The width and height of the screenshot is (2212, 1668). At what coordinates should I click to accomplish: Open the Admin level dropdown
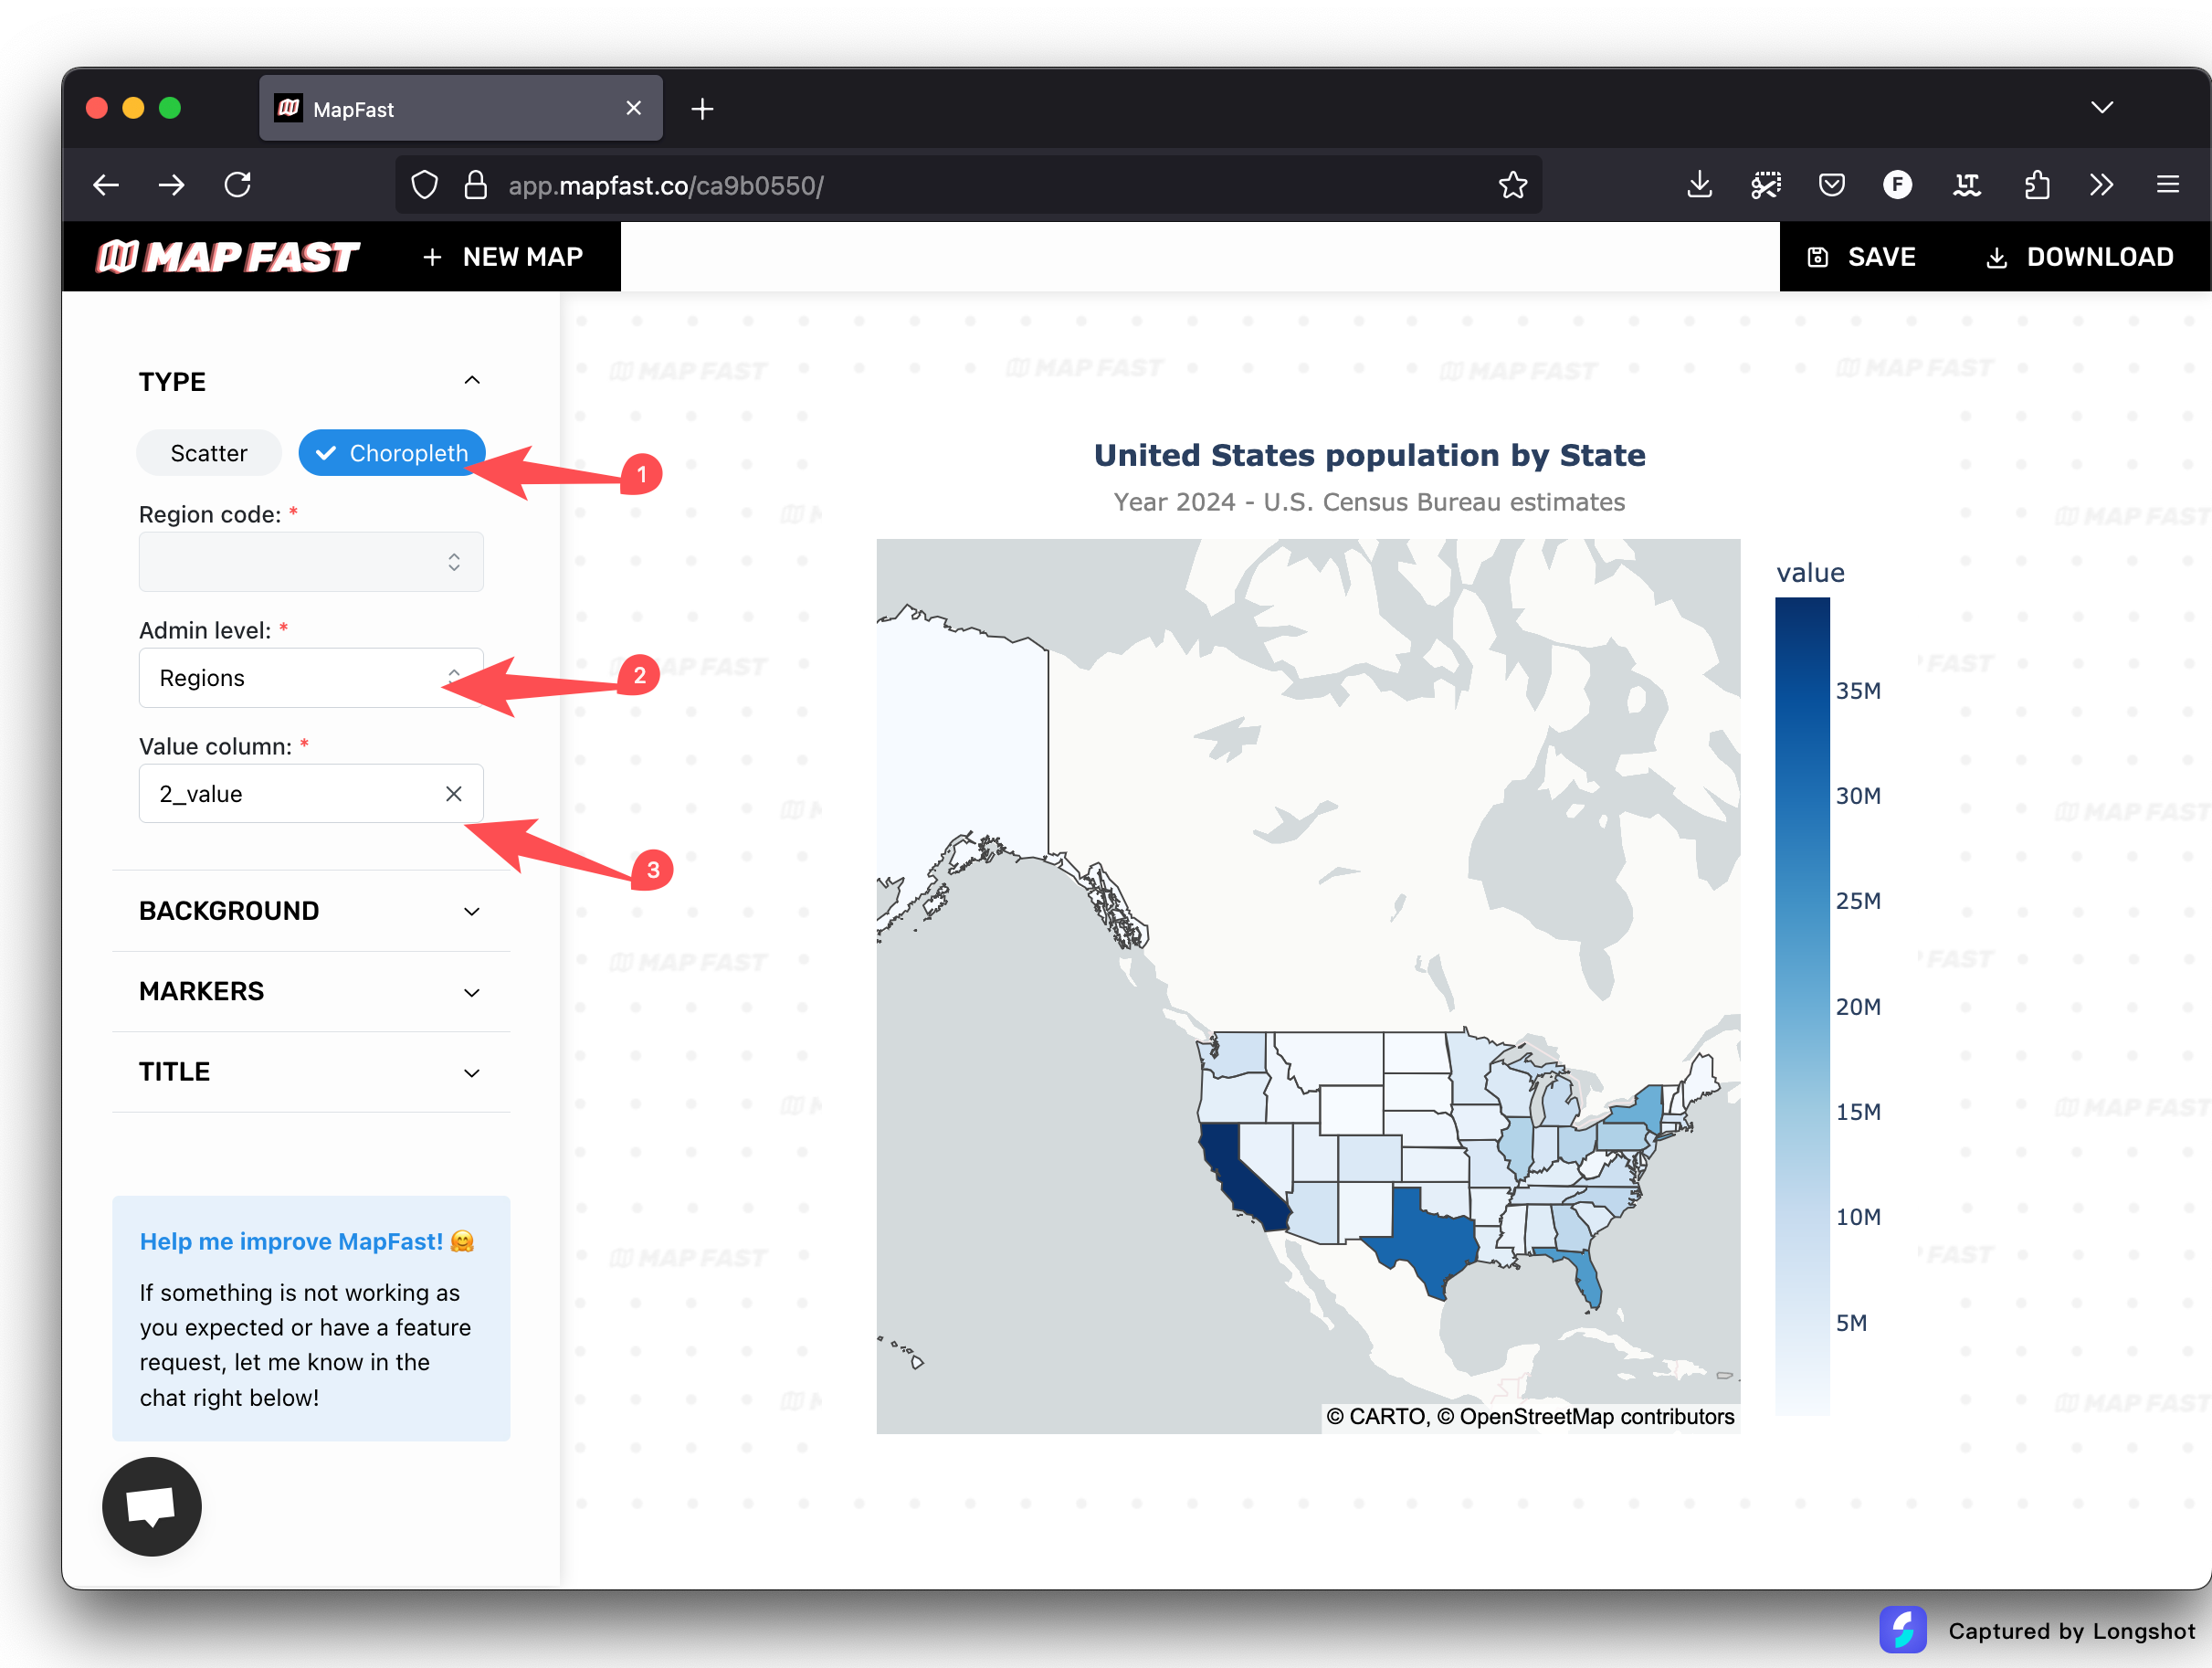(311, 678)
